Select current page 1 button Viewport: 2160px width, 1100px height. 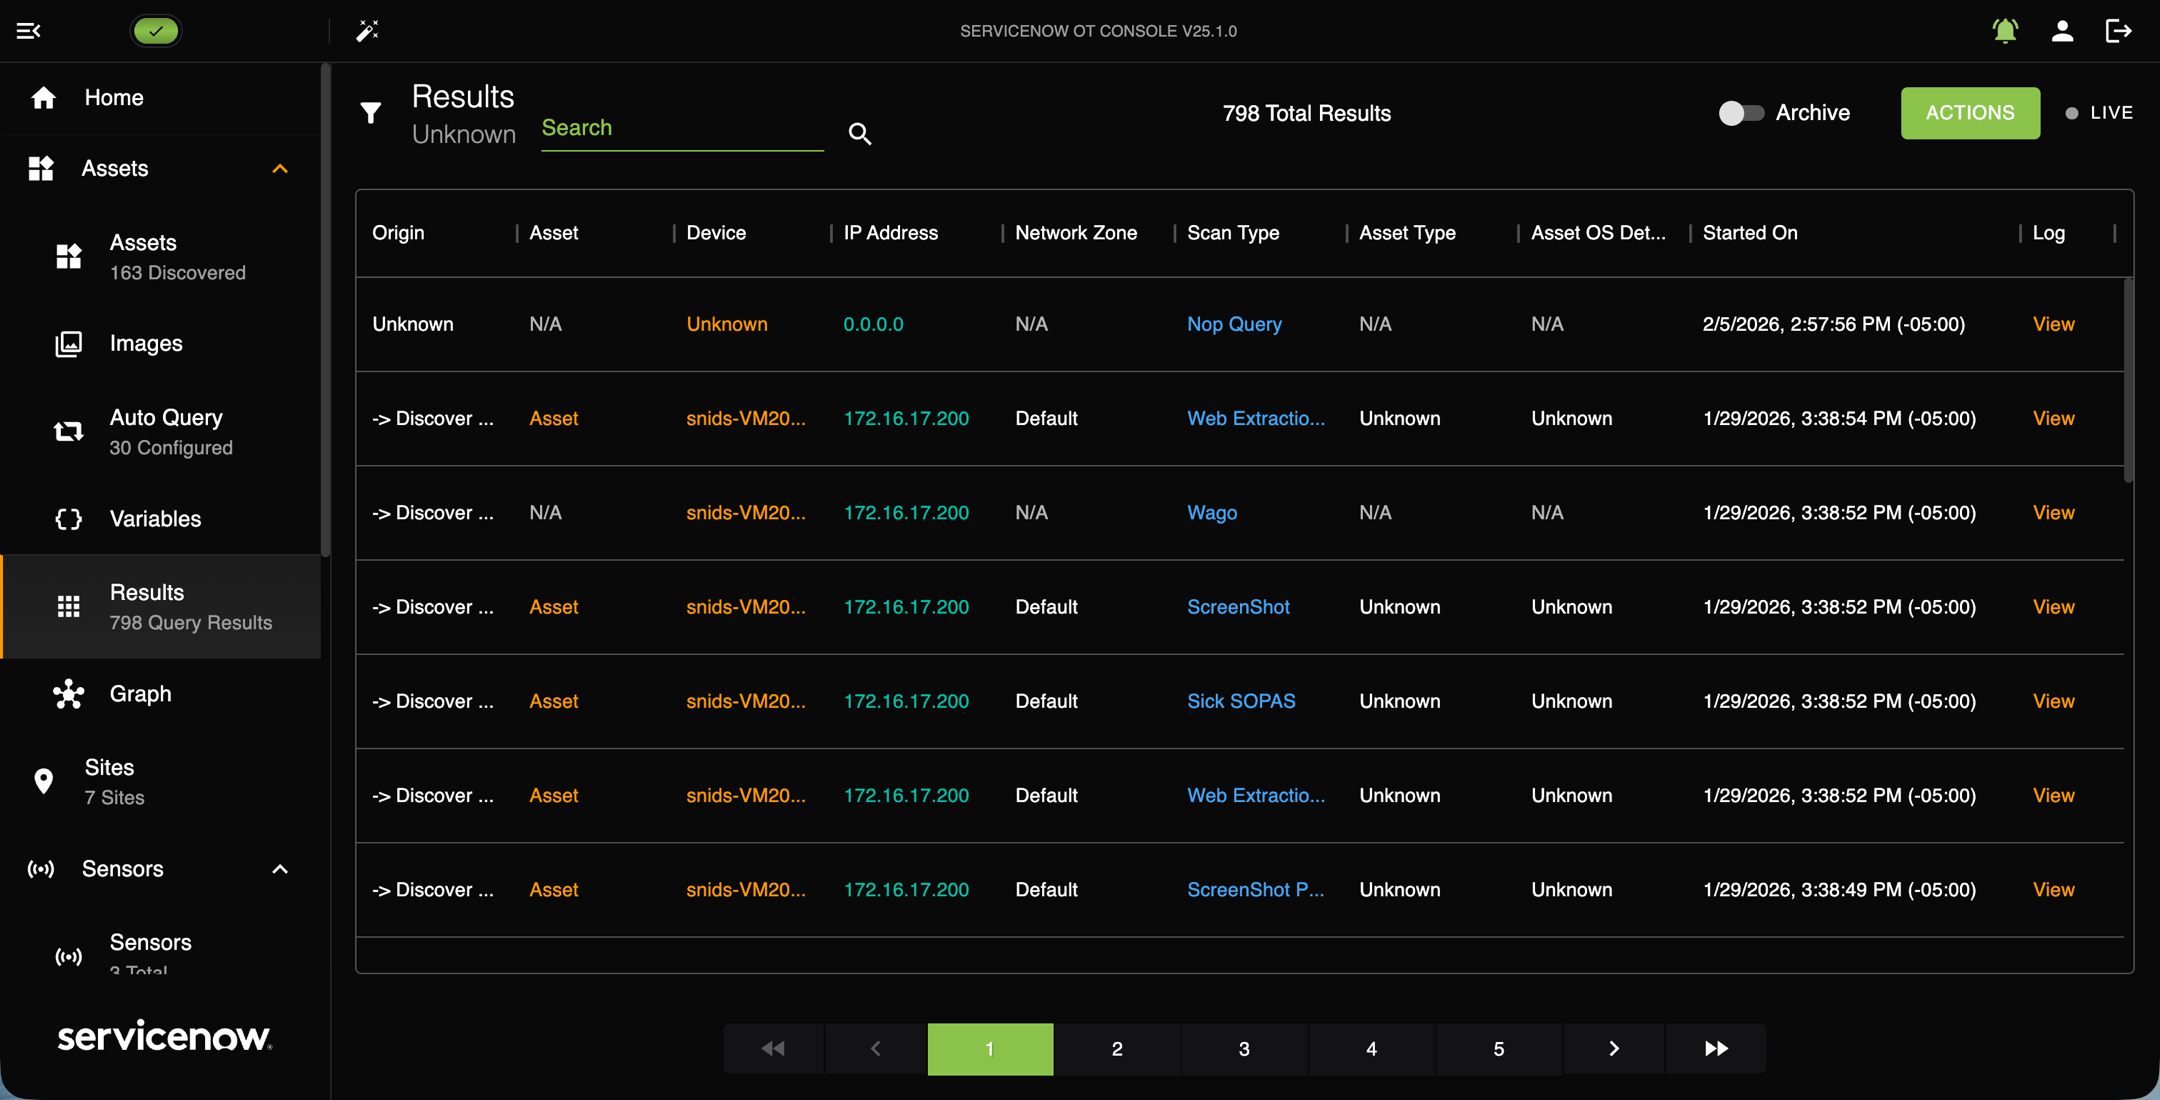point(990,1049)
